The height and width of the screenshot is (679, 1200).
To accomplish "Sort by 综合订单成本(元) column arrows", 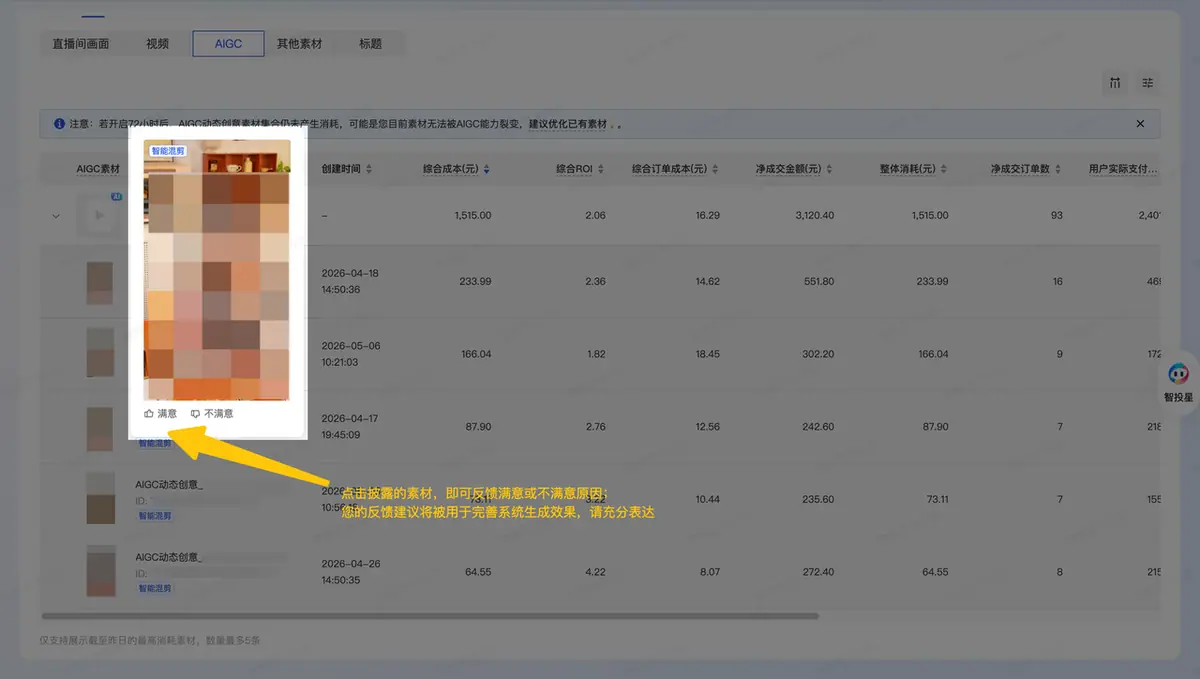I will tap(716, 169).
